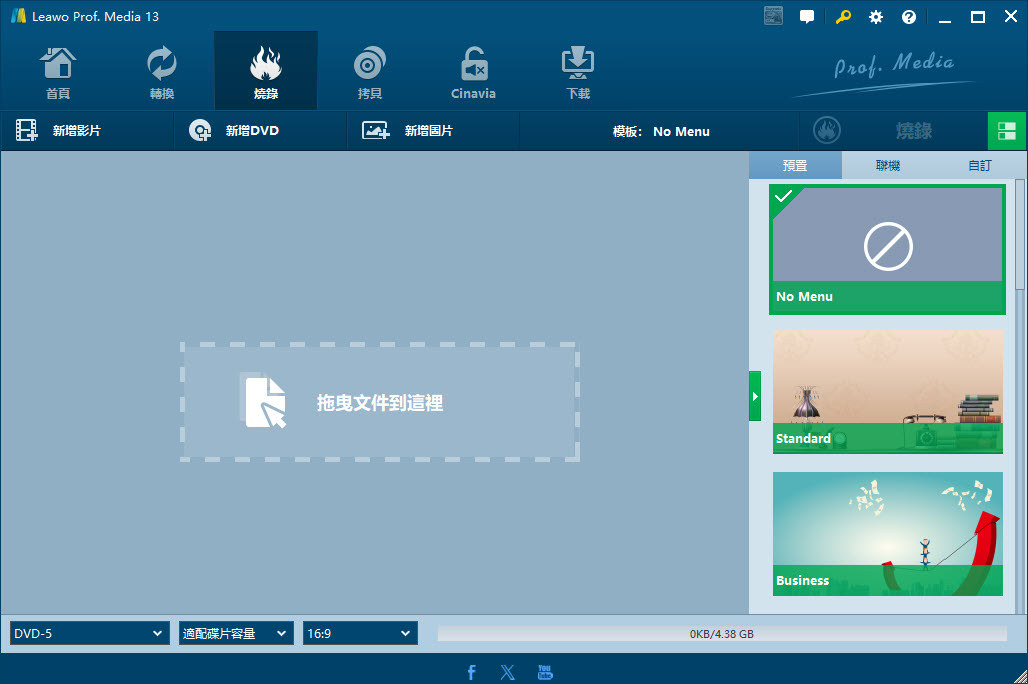Image resolution: width=1028 pixels, height=684 pixels.
Task: Expand the DVD-5 disc type dropdown
Action: tap(89, 633)
